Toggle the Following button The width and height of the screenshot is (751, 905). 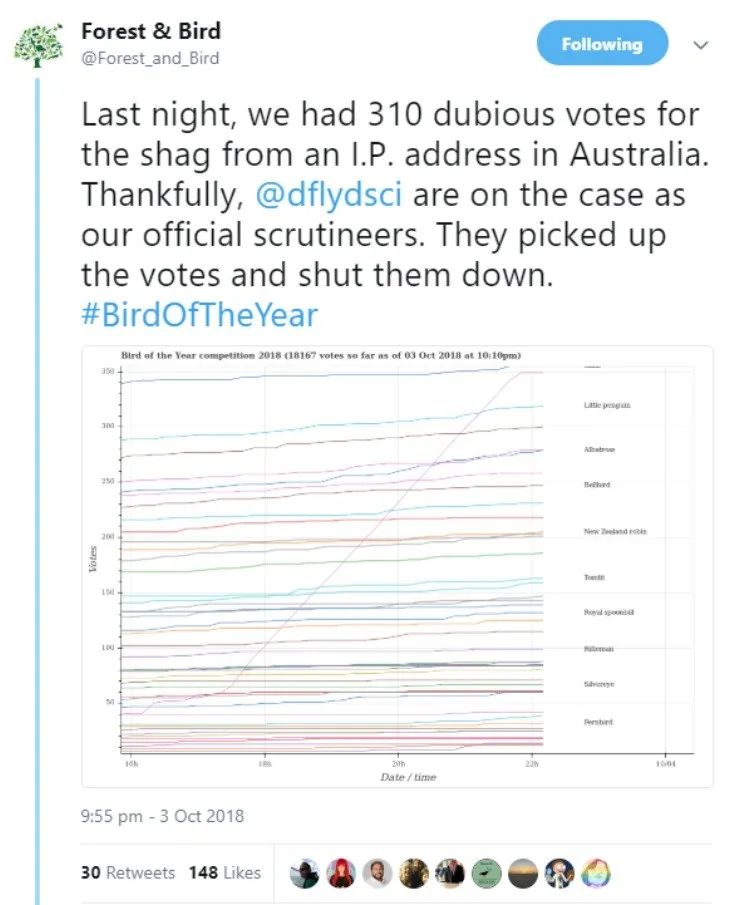pos(602,44)
